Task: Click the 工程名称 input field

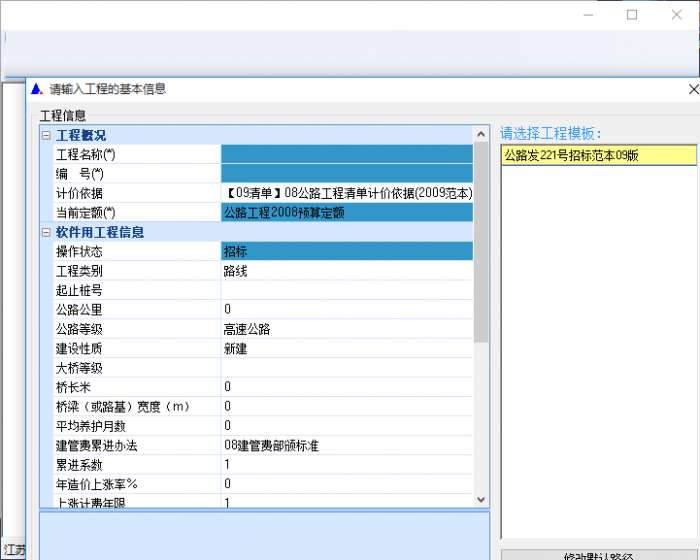Action: (x=346, y=154)
